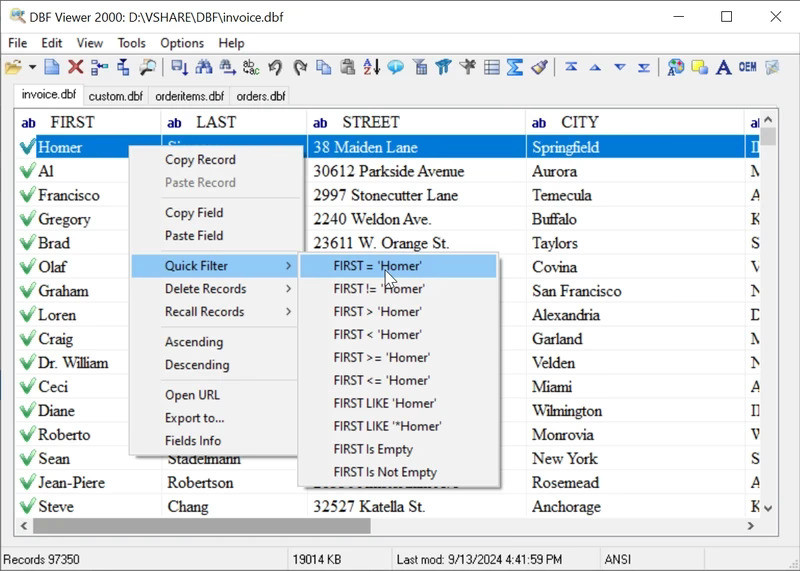Screen dimensions: 800x571
Task: Click the binoculars Find icon
Action: pyautogui.click(x=204, y=67)
